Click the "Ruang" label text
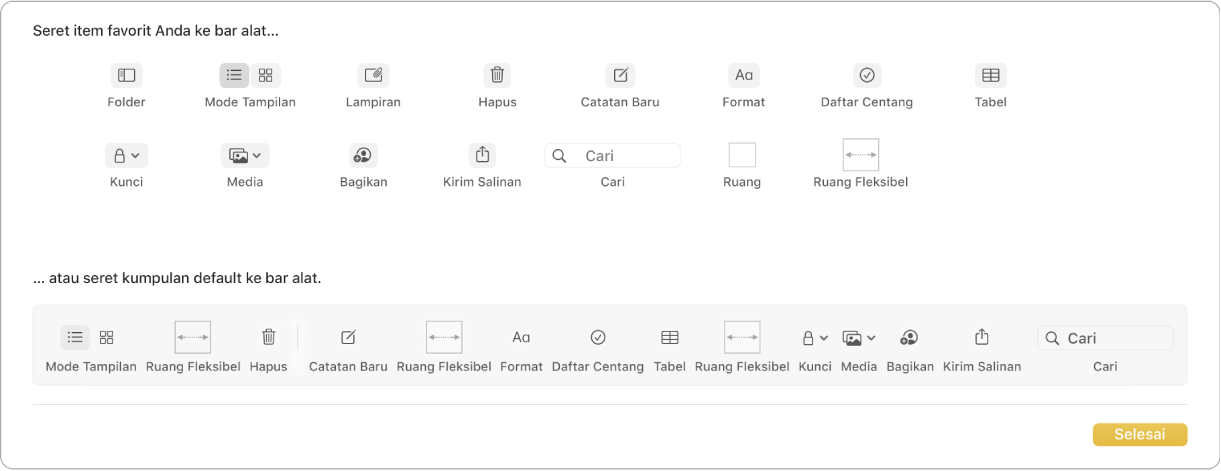 (x=742, y=182)
